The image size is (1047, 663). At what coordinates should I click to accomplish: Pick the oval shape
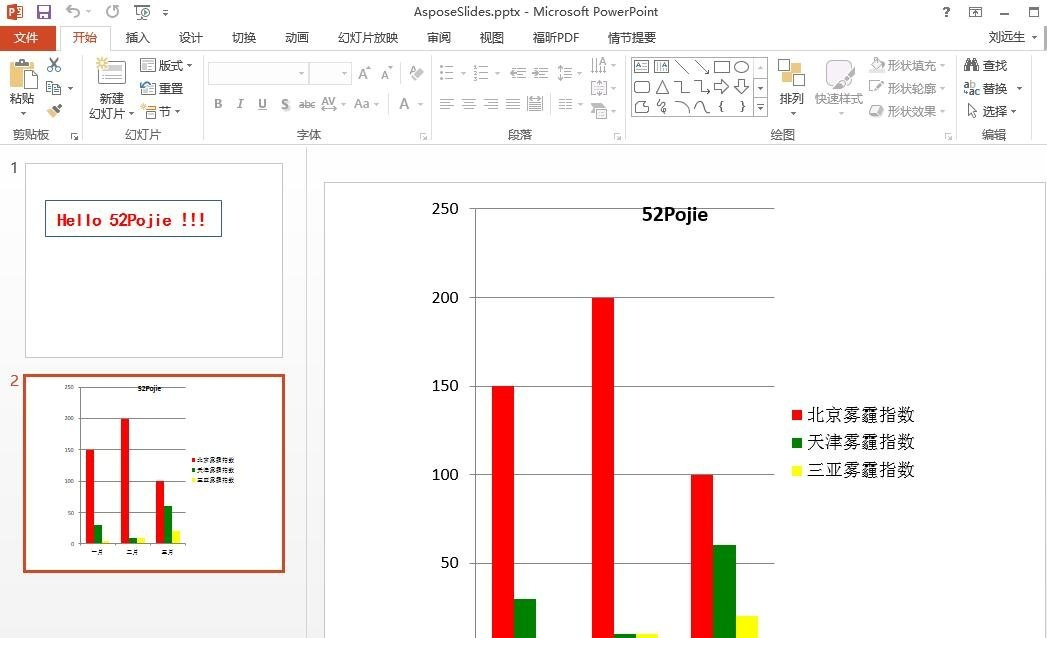[x=741, y=67]
